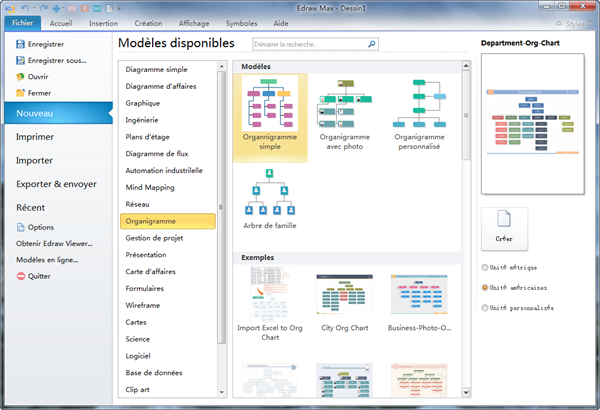Click the print preview icon in quick toolbar
The height and width of the screenshot is (410, 600).
(x=110, y=8)
